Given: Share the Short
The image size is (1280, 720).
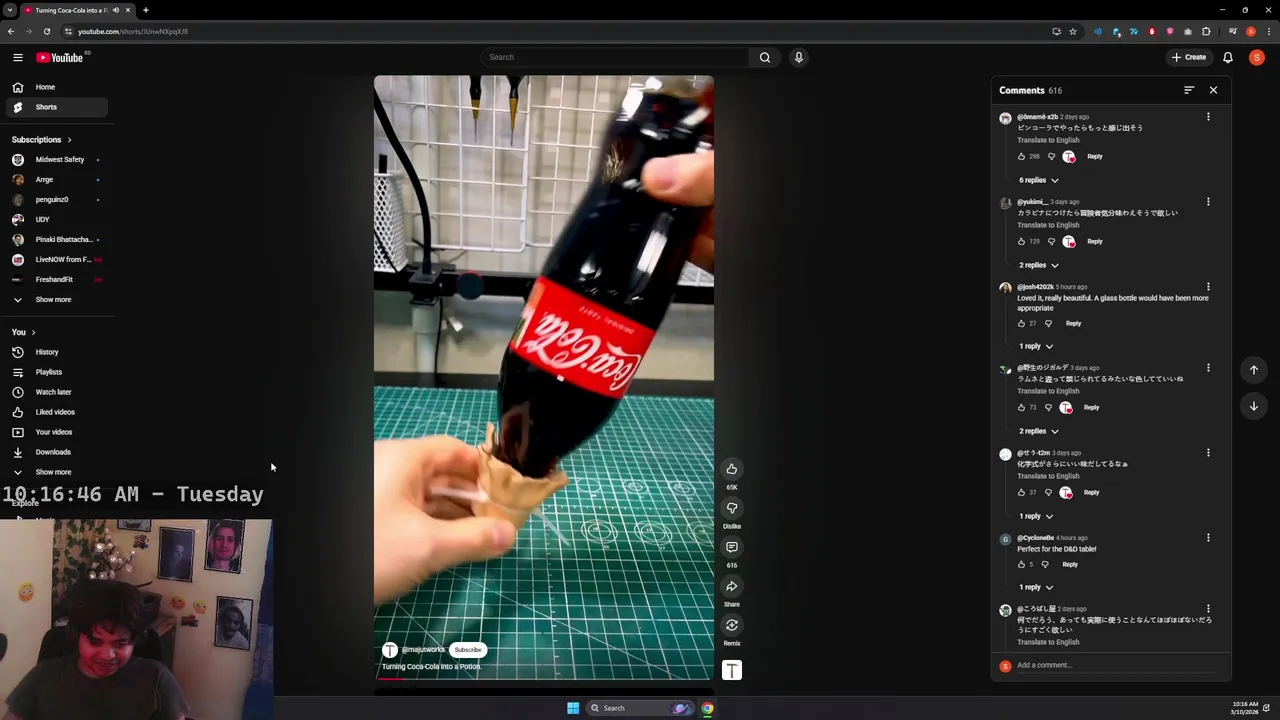Looking at the screenshot, I should 732,586.
